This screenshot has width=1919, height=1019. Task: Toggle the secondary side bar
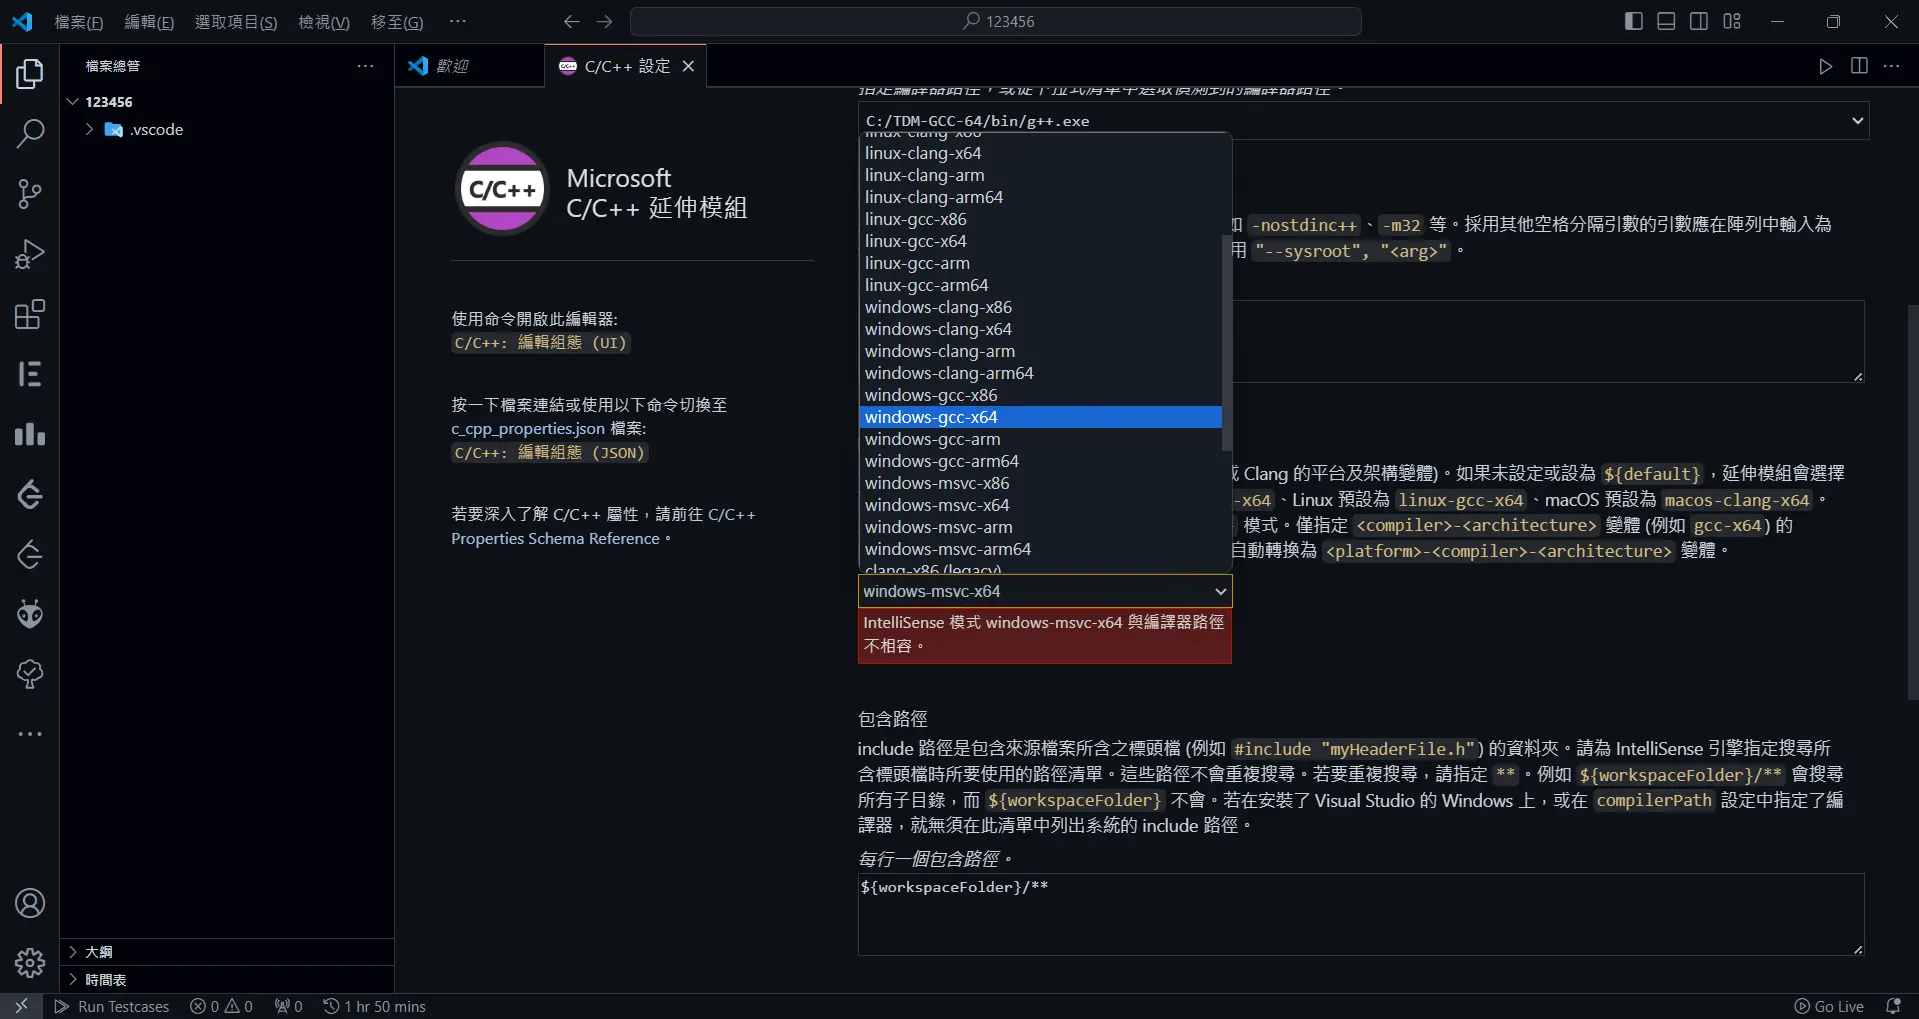pos(1699,20)
